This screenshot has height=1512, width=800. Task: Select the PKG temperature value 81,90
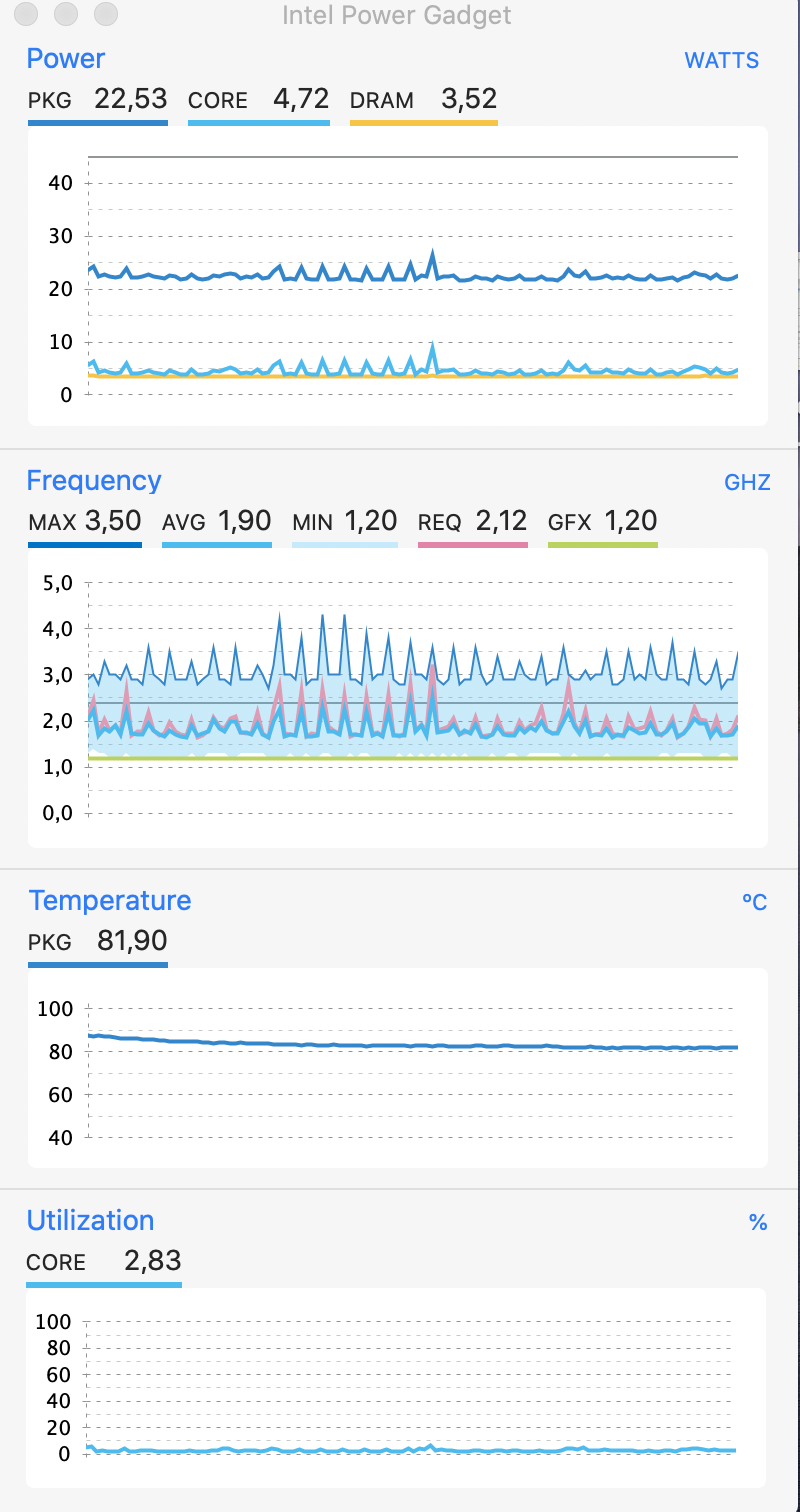click(132, 940)
